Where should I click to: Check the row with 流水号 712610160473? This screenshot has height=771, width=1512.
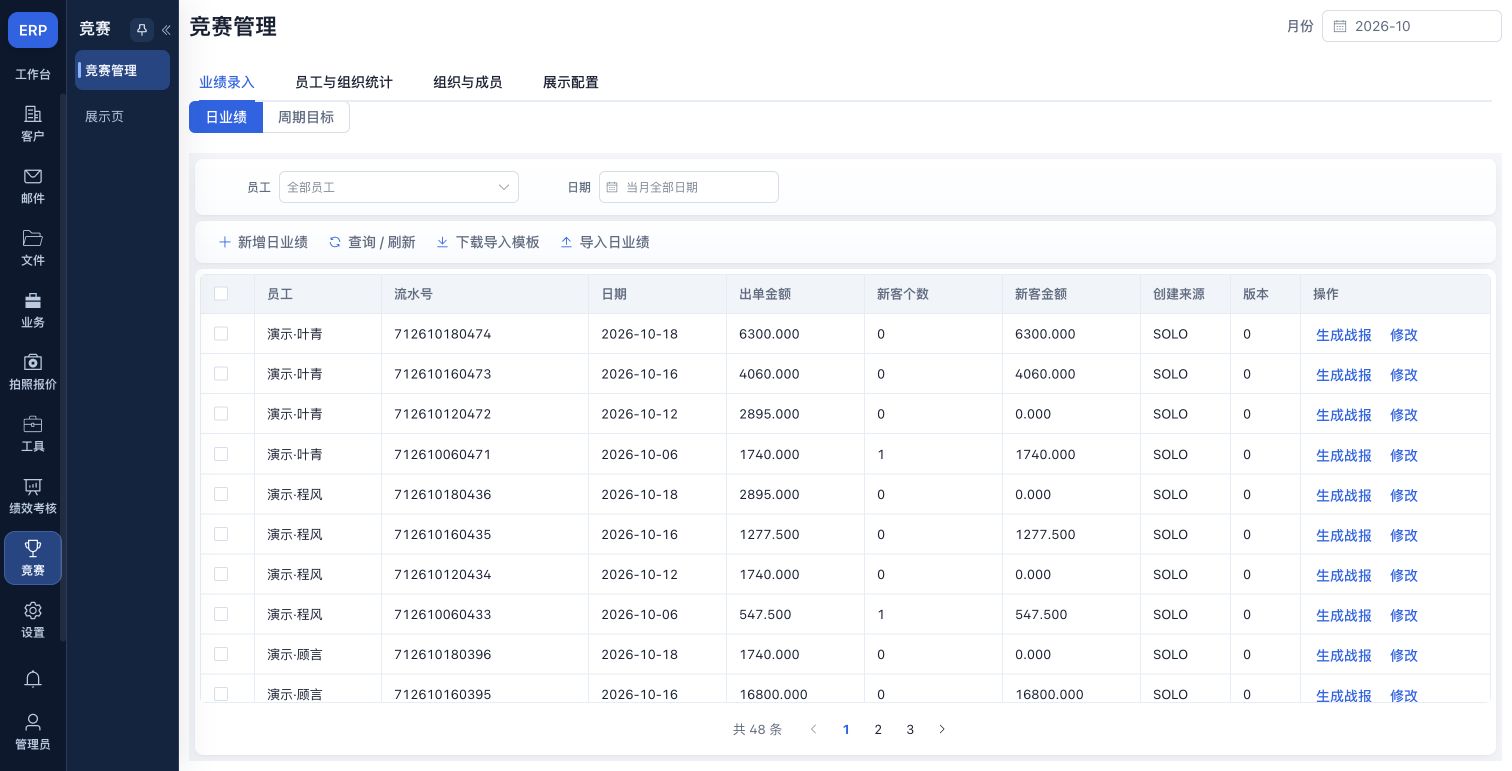(221, 374)
